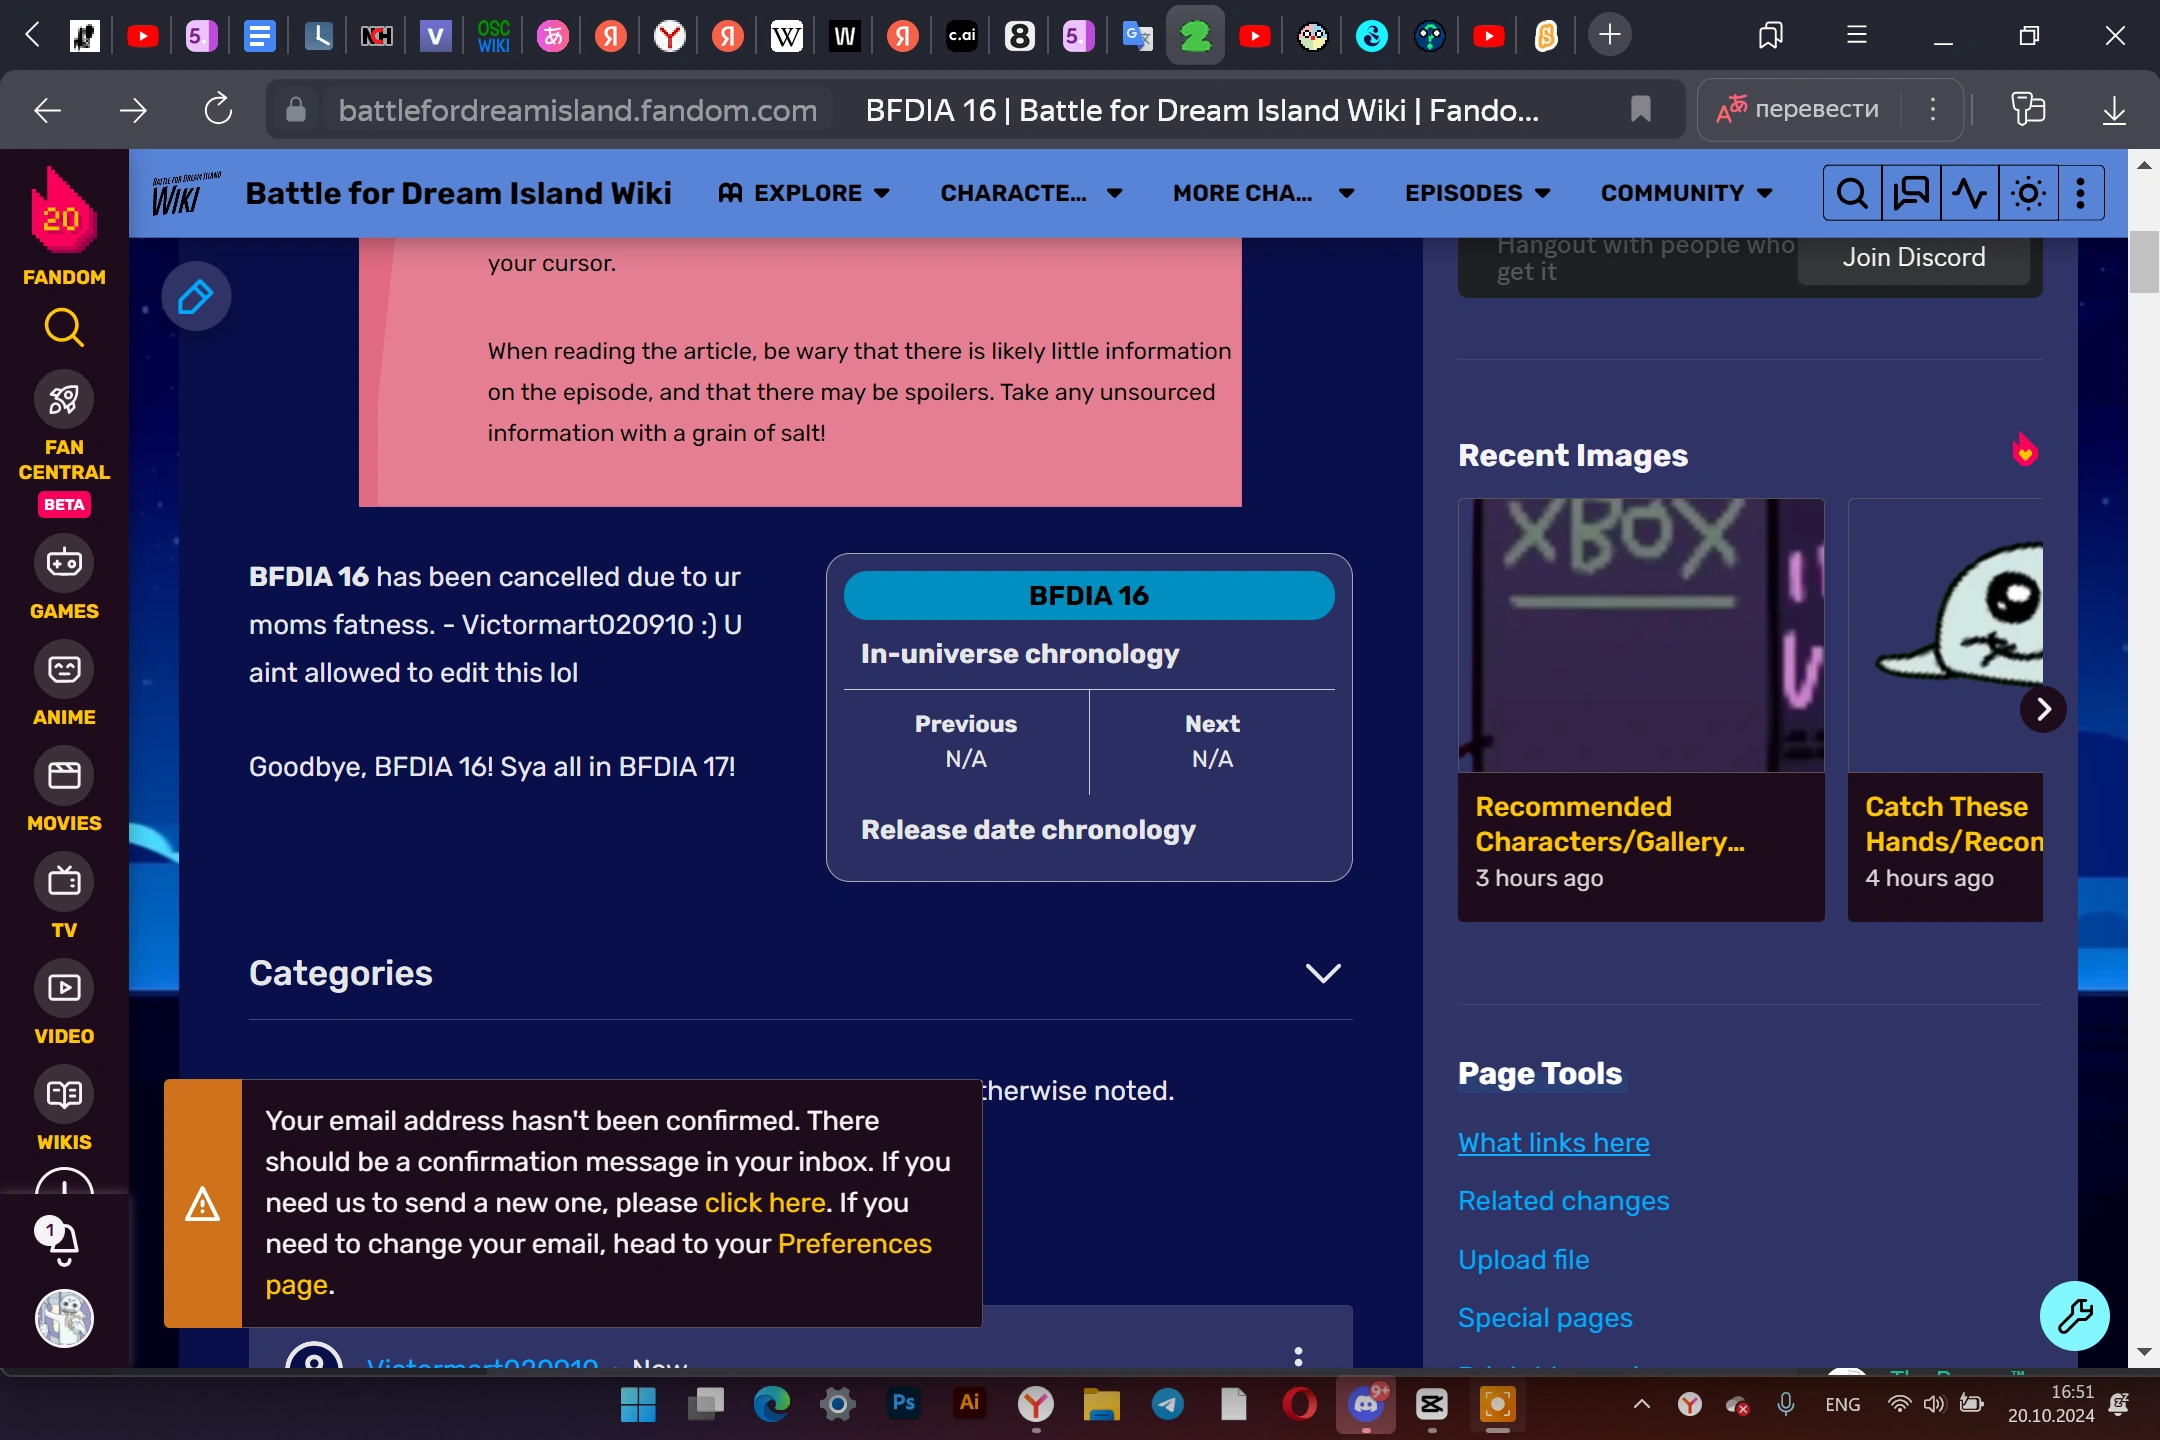Expand the Categories section chevron
Screen dimensions: 2160x1440
(1322, 973)
